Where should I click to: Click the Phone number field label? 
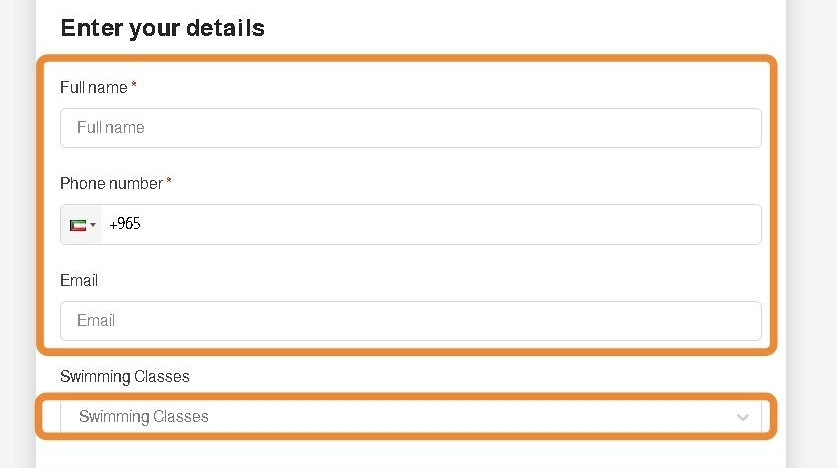pyautogui.click(x=111, y=184)
